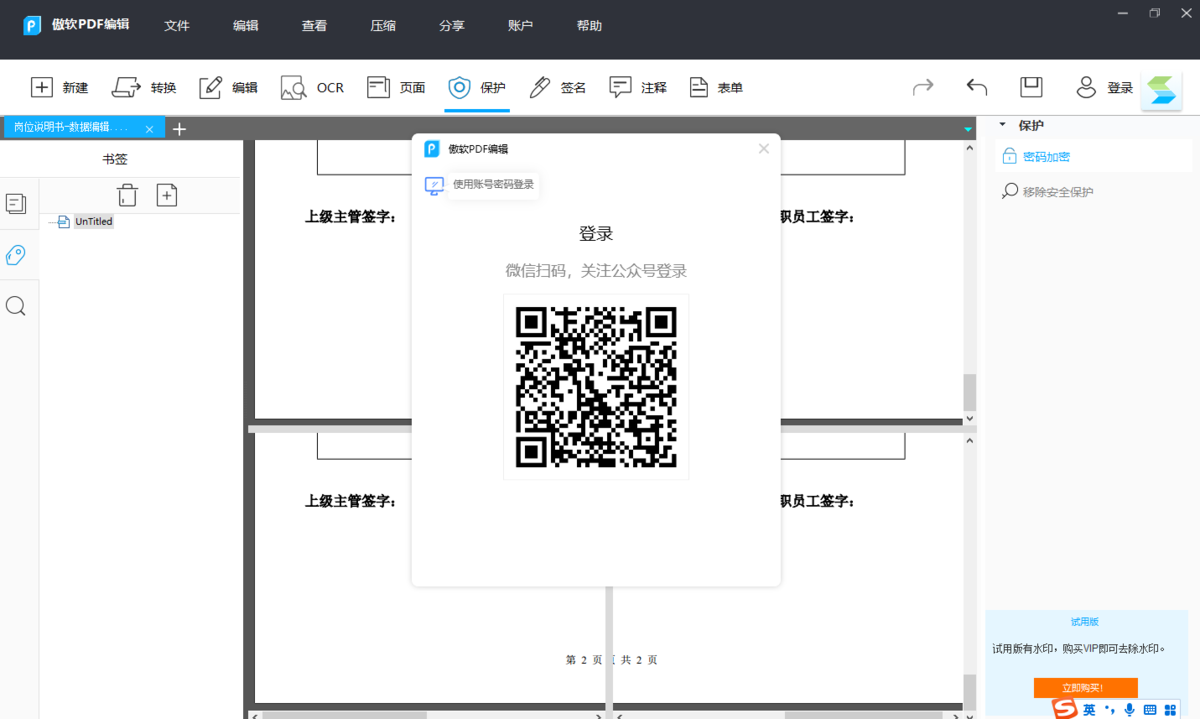The image size is (1200, 719).
Task: Open the Compress (压缩) menu
Action: [x=383, y=26]
